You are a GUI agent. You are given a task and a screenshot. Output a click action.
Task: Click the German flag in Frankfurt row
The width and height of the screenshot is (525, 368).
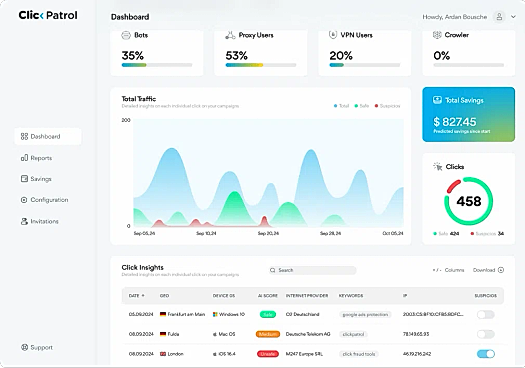click(163, 314)
